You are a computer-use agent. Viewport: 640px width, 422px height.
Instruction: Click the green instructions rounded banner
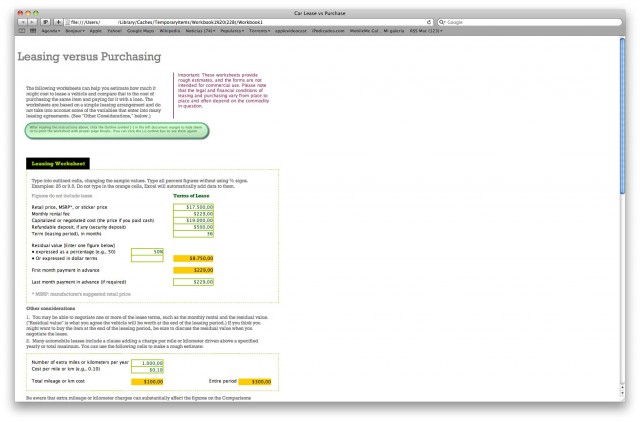click(117, 131)
